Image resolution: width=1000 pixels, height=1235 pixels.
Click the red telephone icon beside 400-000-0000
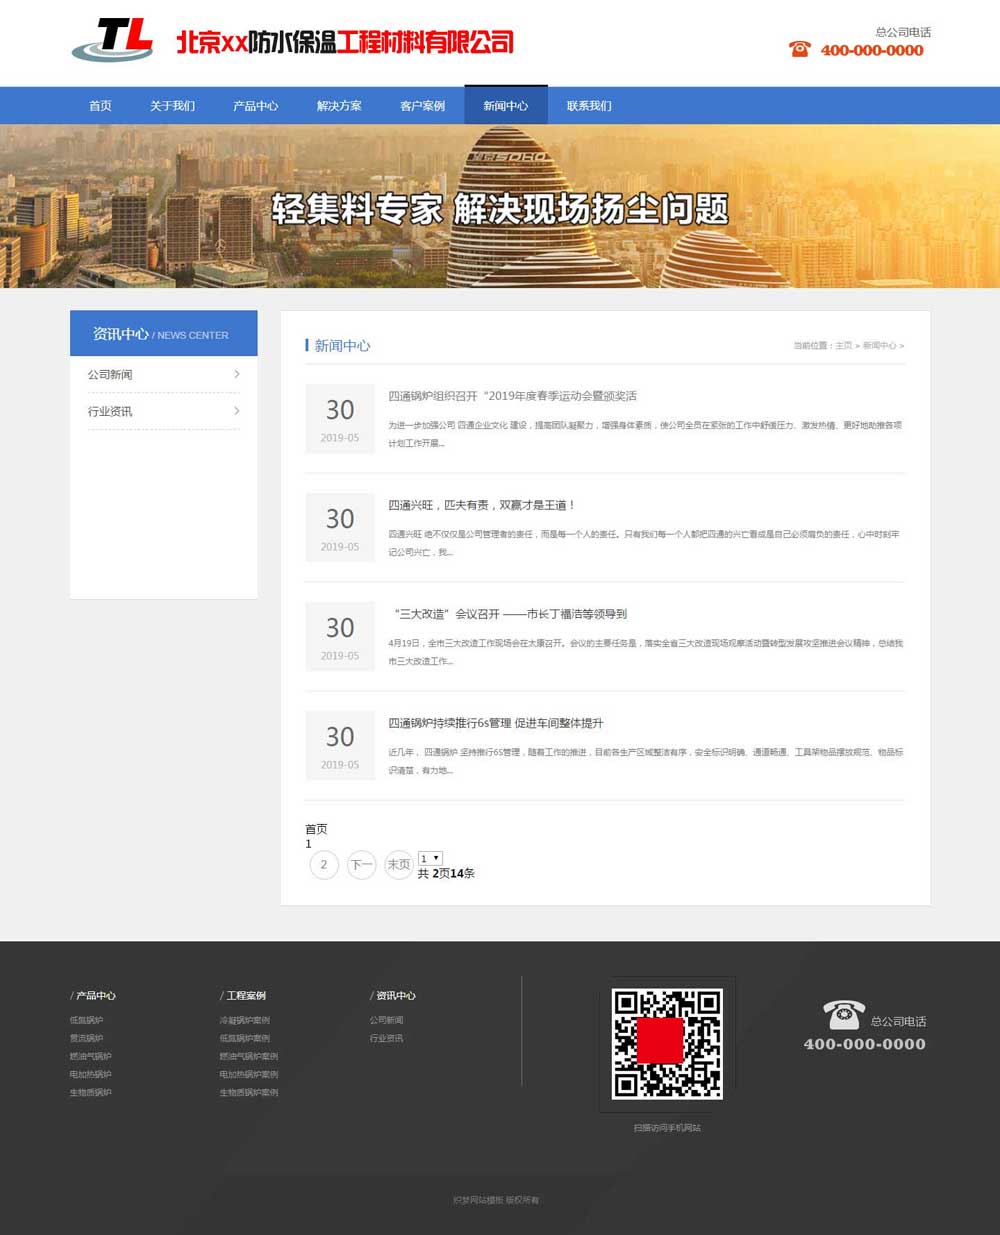coord(798,48)
